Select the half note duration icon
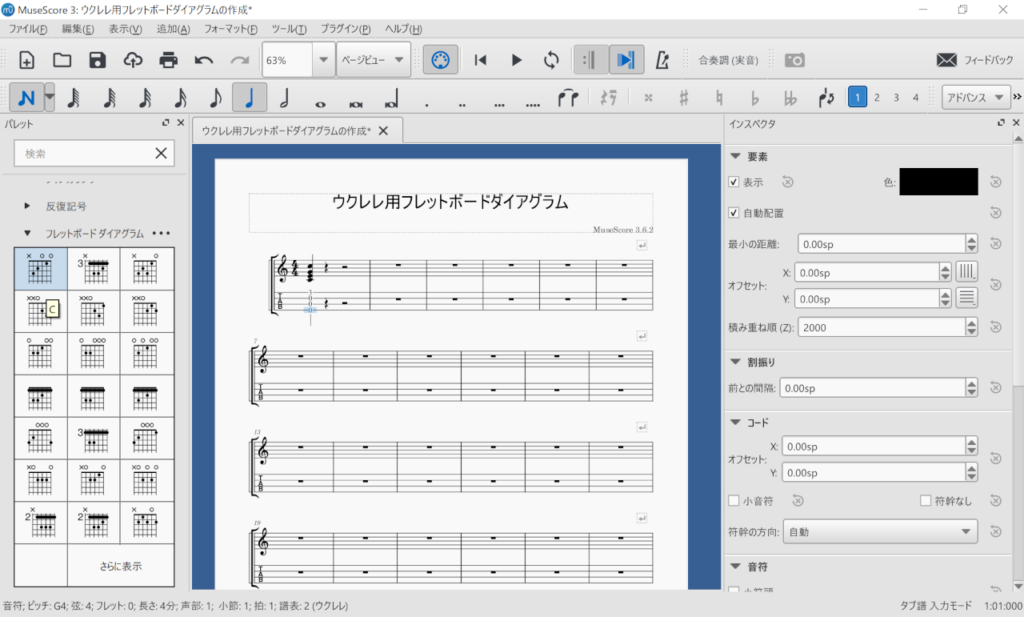1024x617 pixels. 285,97
